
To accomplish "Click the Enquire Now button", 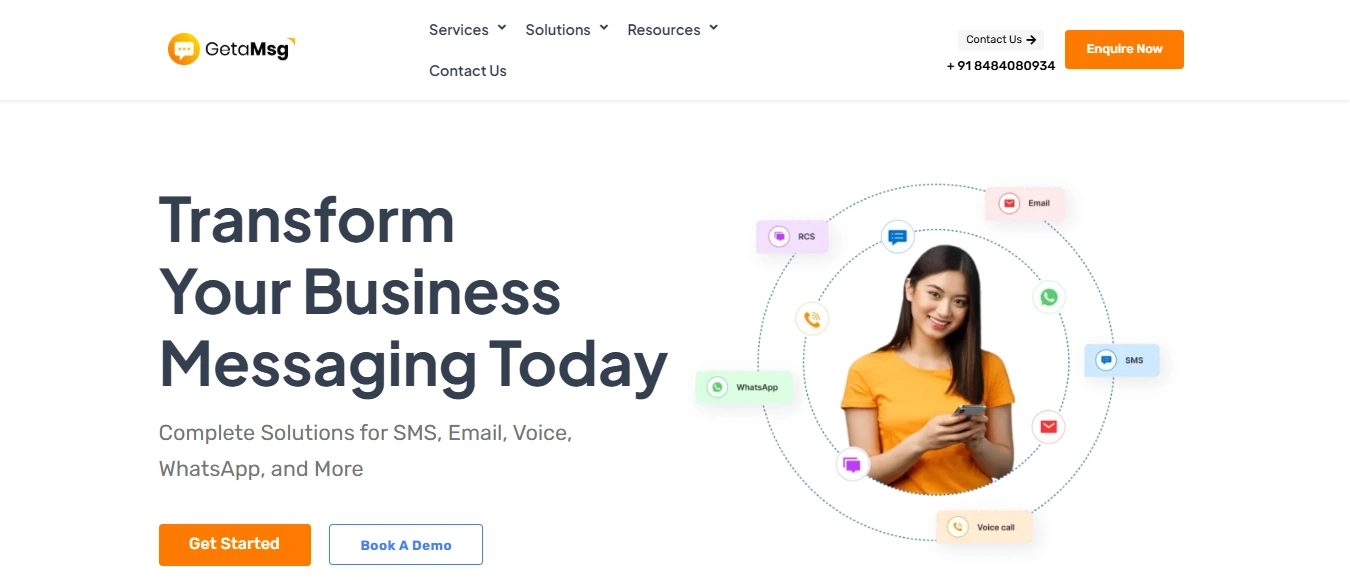I will point(1124,49).
